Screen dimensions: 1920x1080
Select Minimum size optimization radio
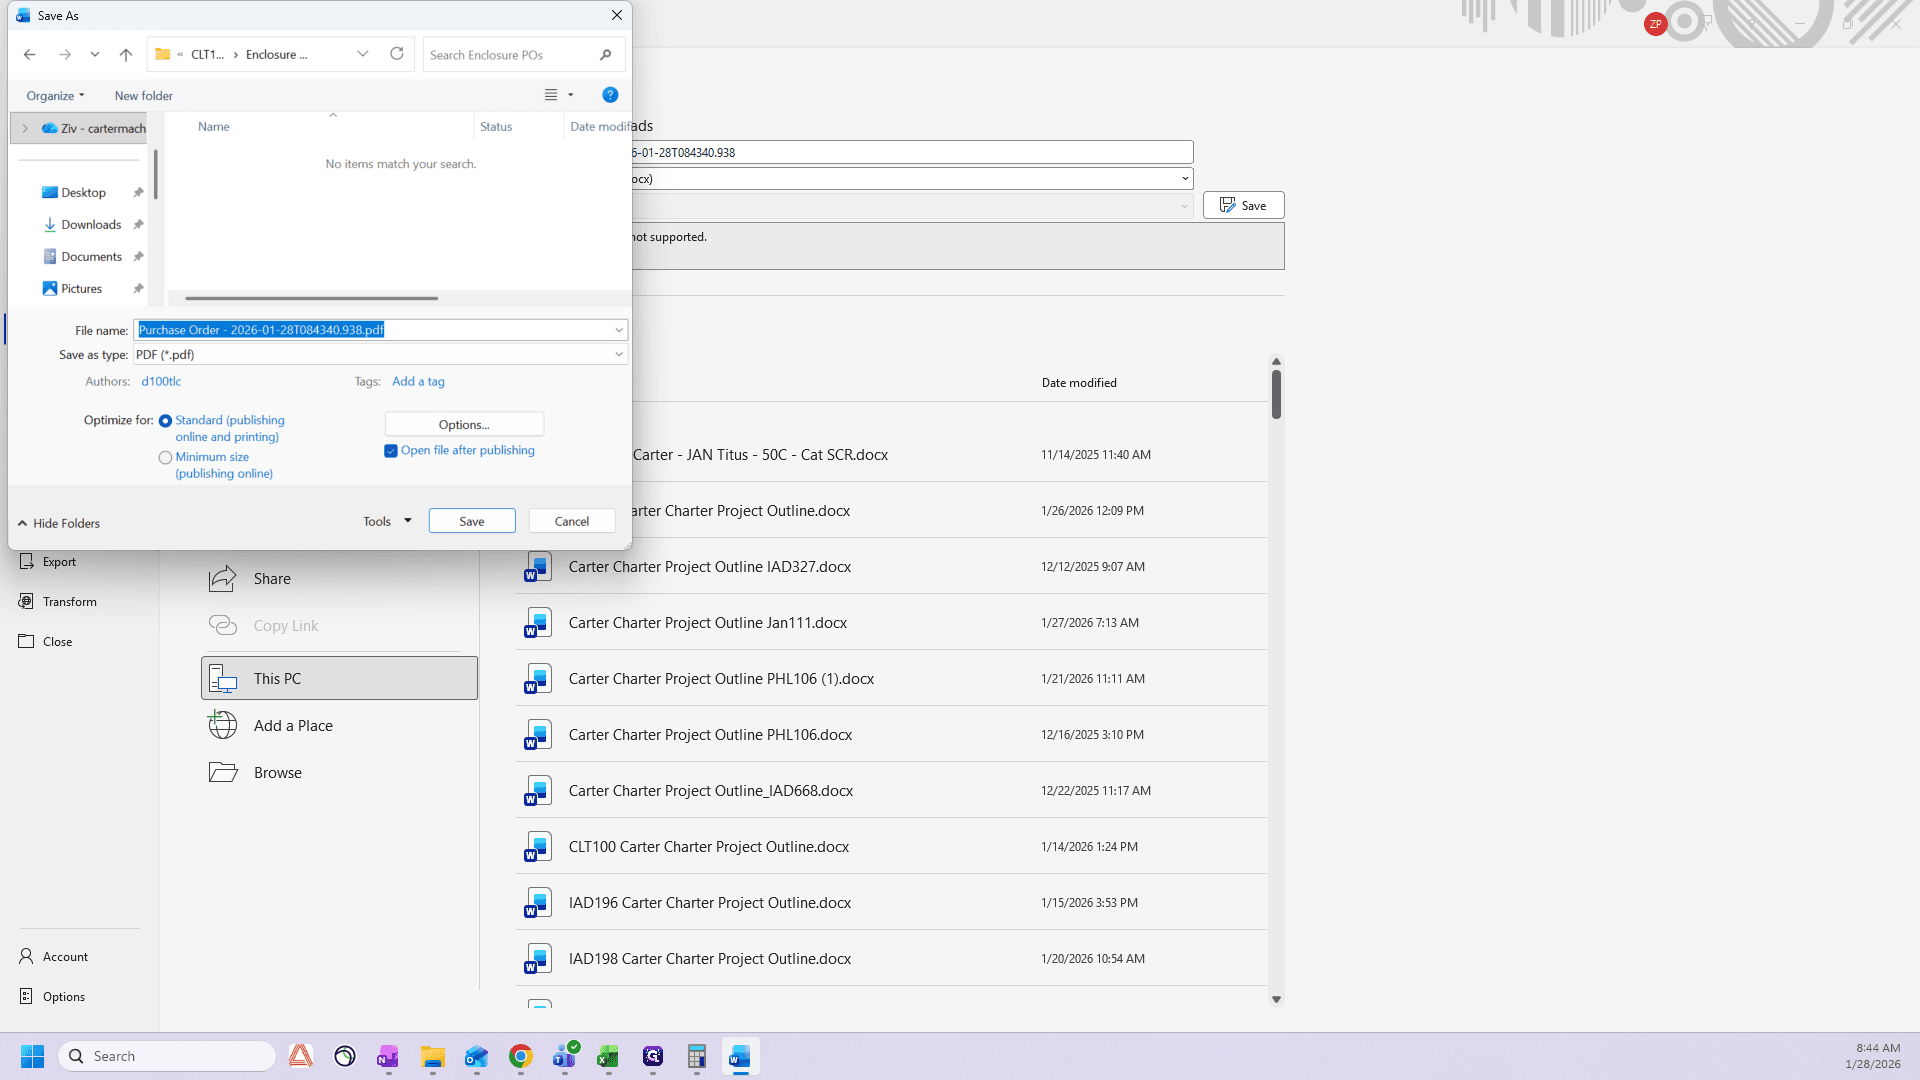[166, 458]
